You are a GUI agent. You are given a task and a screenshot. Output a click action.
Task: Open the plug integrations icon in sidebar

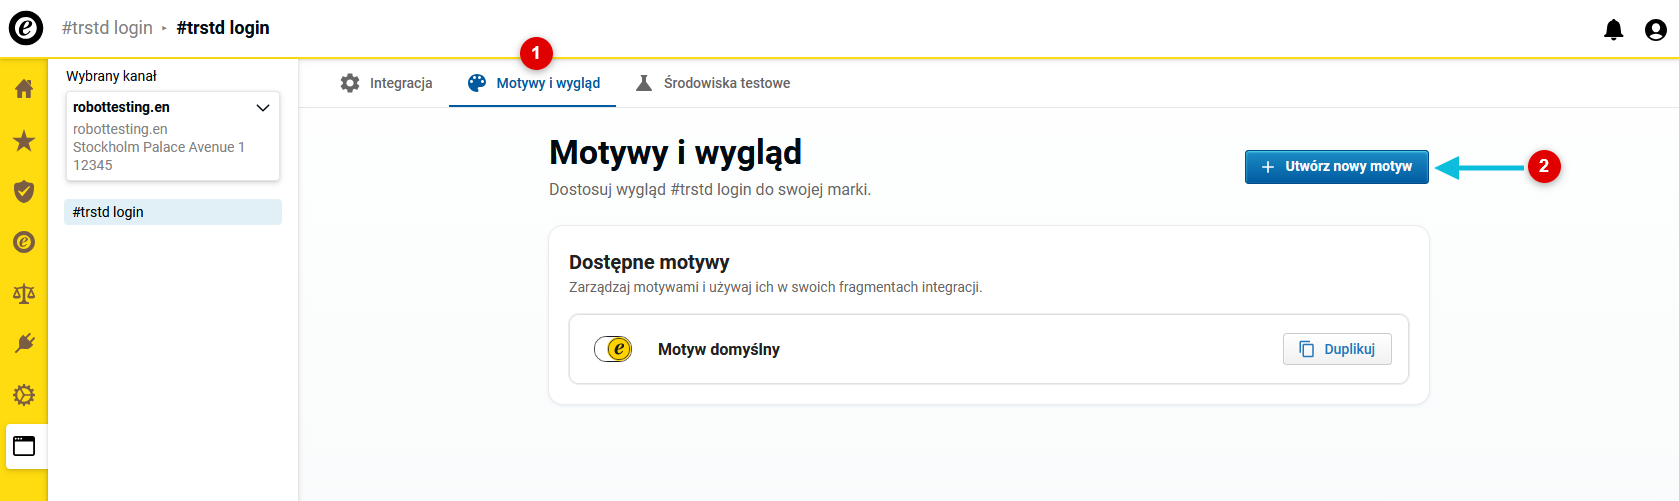[x=24, y=344]
